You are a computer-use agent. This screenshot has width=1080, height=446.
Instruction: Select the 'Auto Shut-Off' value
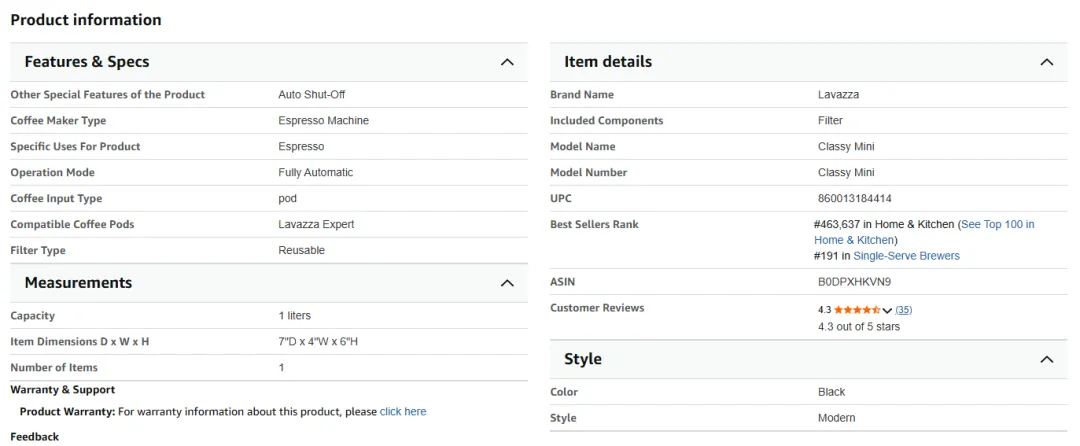pyautogui.click(x=311, y=94)
